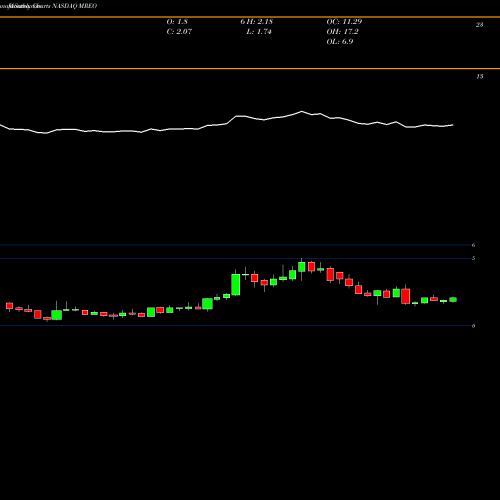The image size is (500, 500).
Task: Click the 23 price axis label
Action: (x=479, y=25)
